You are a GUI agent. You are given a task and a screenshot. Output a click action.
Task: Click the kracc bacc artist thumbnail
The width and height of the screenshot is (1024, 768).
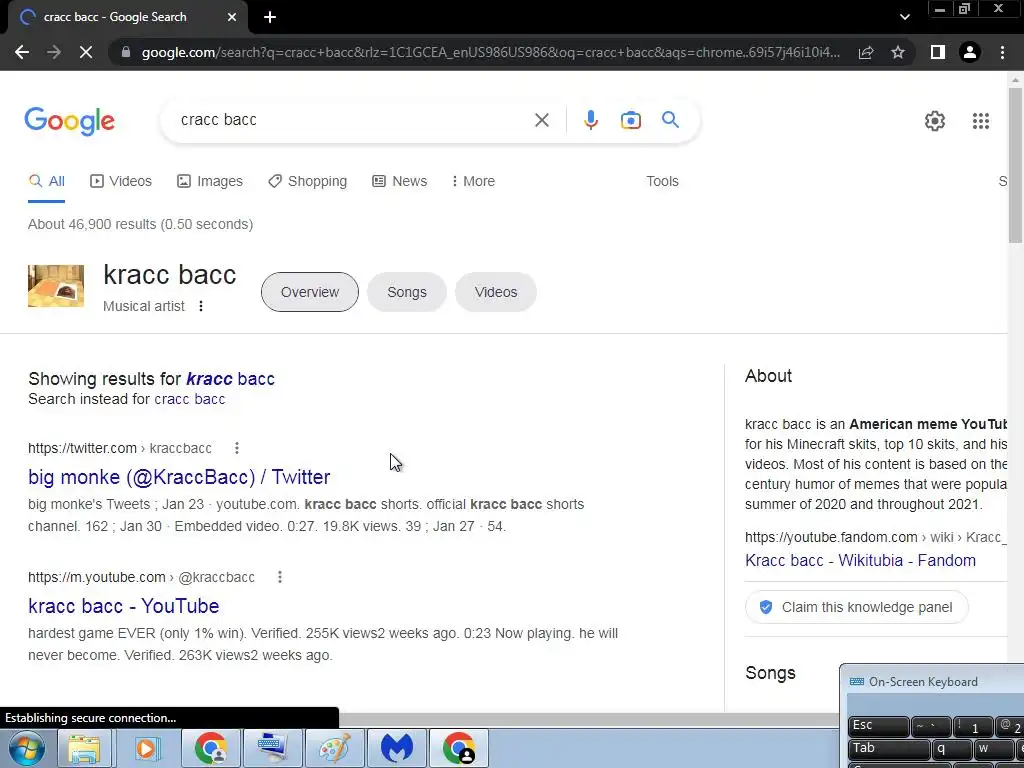56,285
